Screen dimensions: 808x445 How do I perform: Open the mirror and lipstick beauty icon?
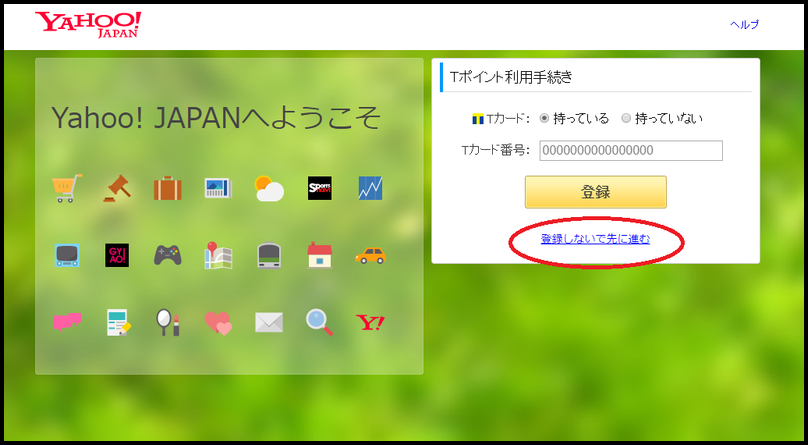(x=167, y=322)
